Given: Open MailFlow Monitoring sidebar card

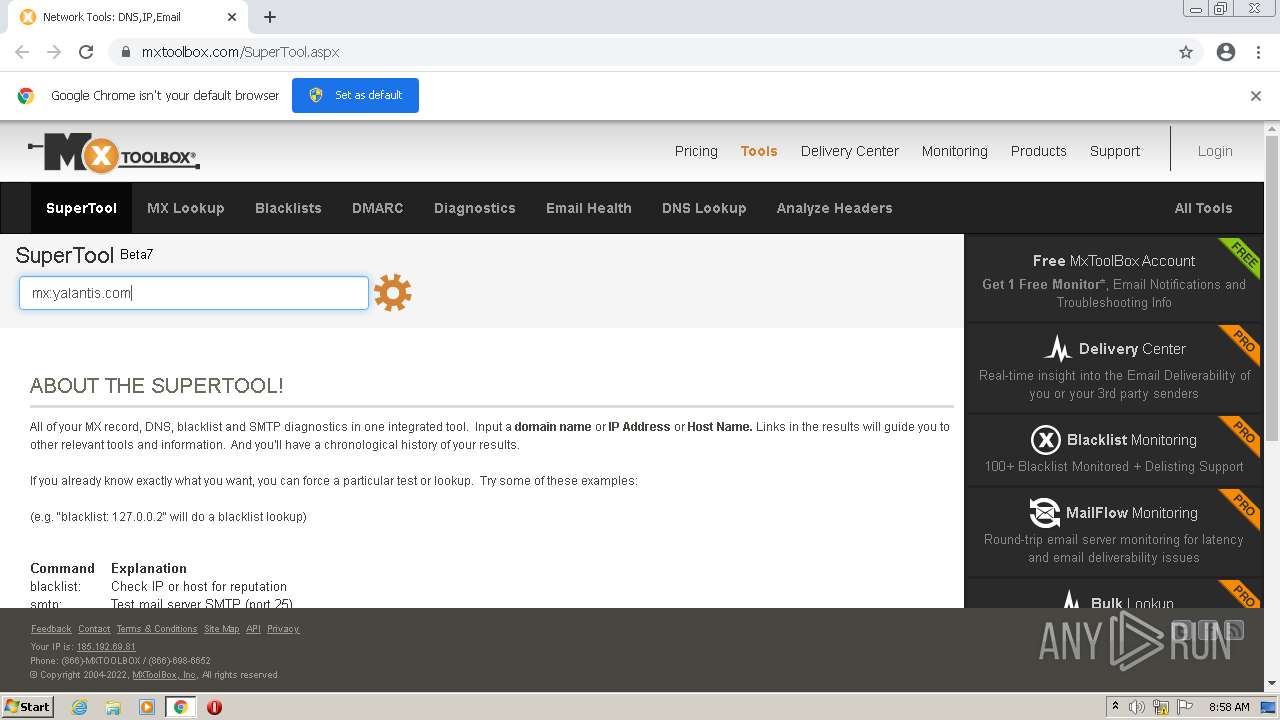Looking at the screenshot, I should 1114,533.
